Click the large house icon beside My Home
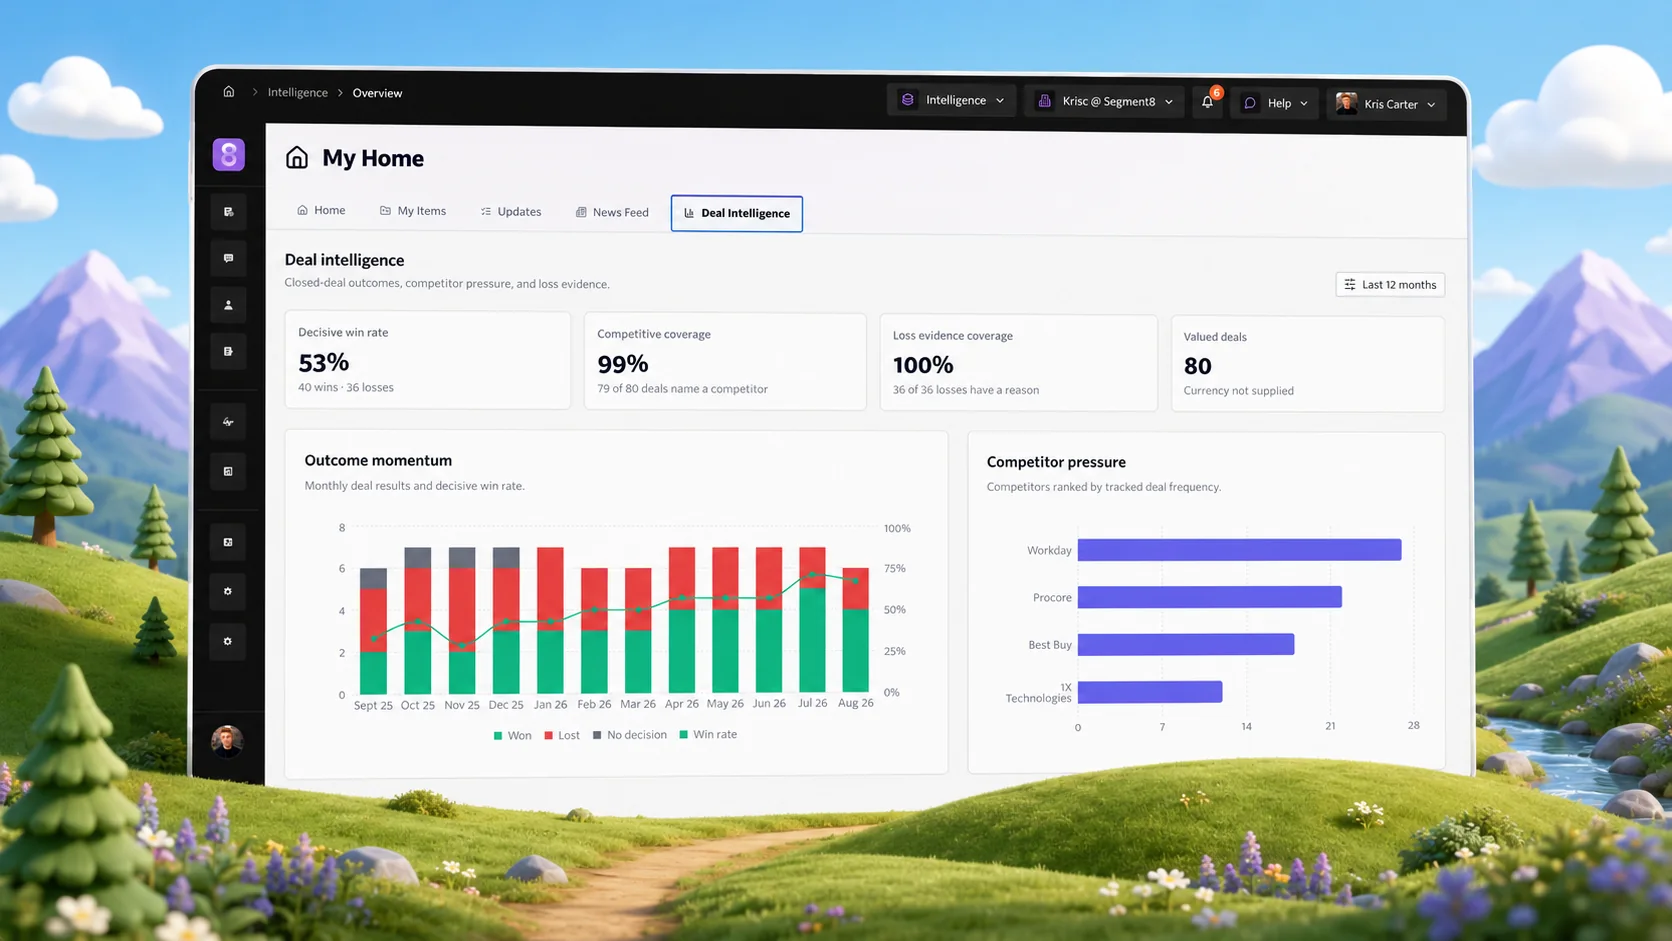Screen dimensions: 1672x941 point(297,157)
